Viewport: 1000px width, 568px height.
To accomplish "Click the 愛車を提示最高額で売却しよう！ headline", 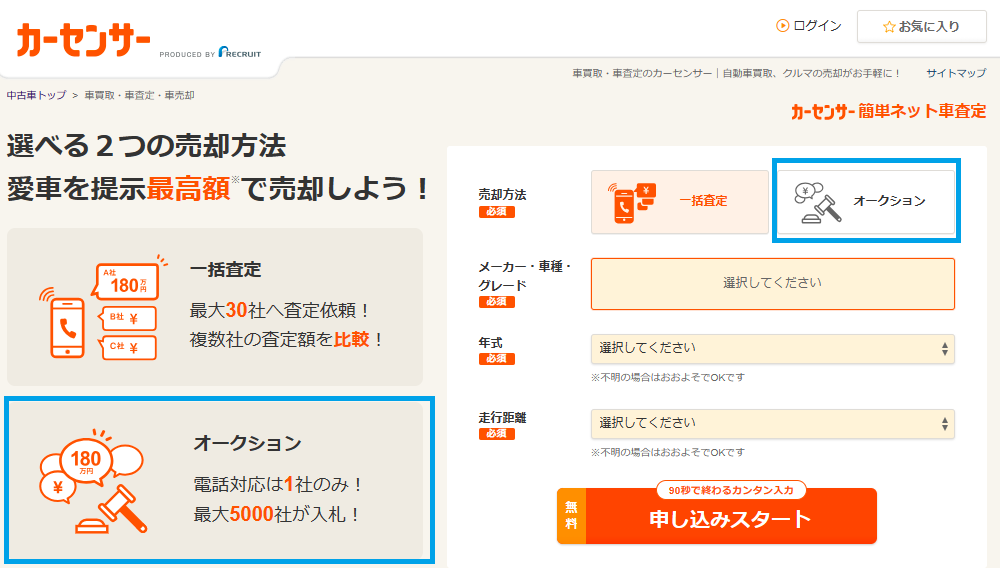I will click(x=219, y=189).
